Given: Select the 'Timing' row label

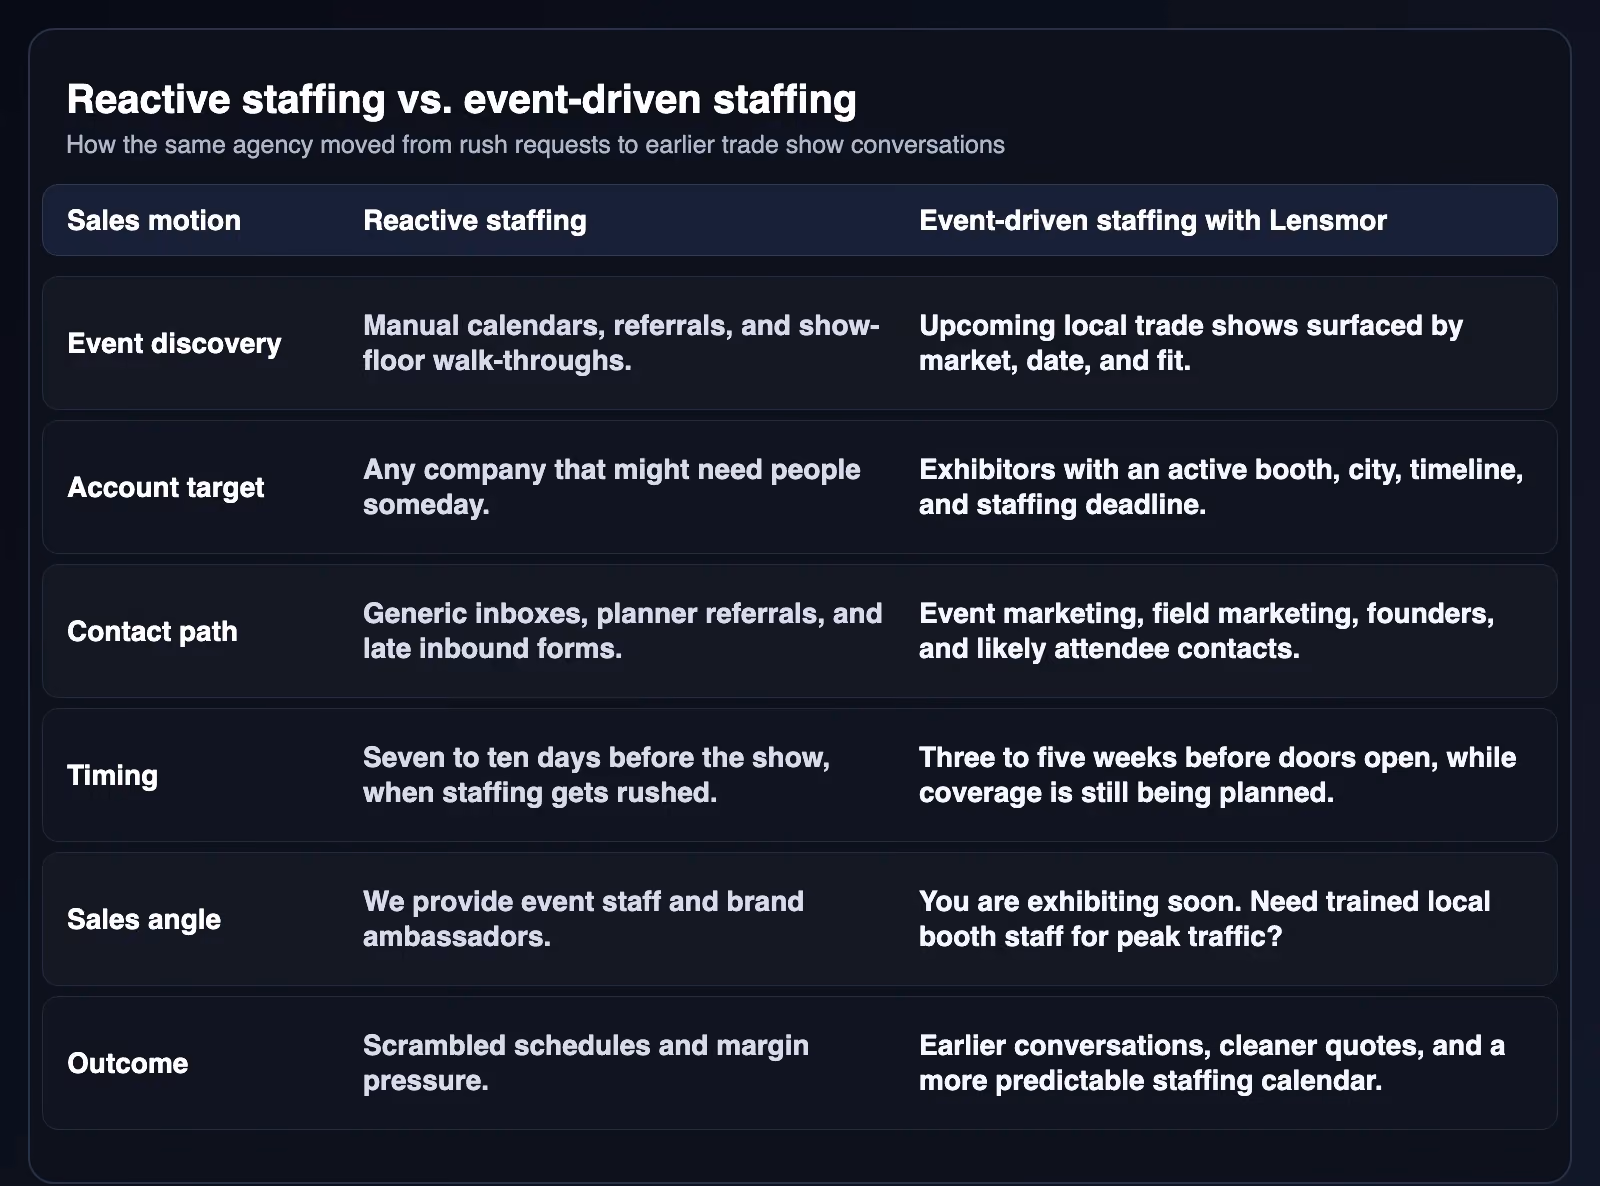Looking at the screenshot, I should click(x=112, y=775).
